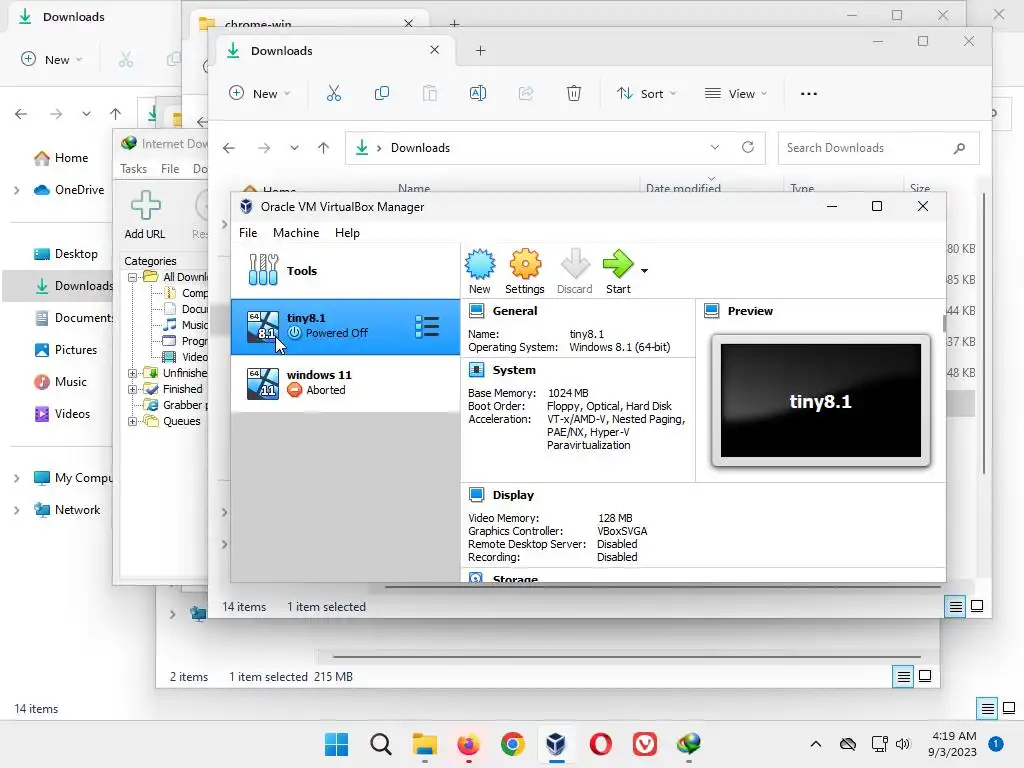This screenshot has width=1024, height=768.
Task: Switch front Downloads window to details view
Action: coord(955,607)
